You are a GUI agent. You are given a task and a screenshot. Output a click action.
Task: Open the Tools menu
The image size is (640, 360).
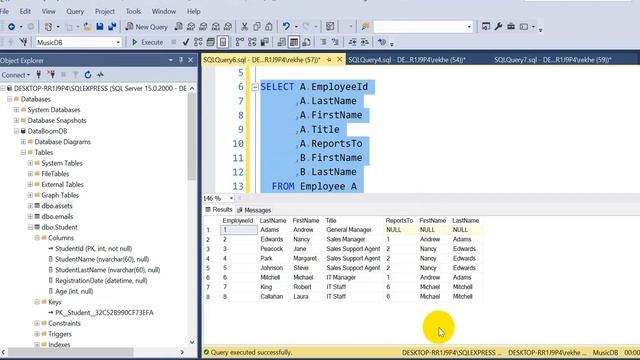pos(133,11)
